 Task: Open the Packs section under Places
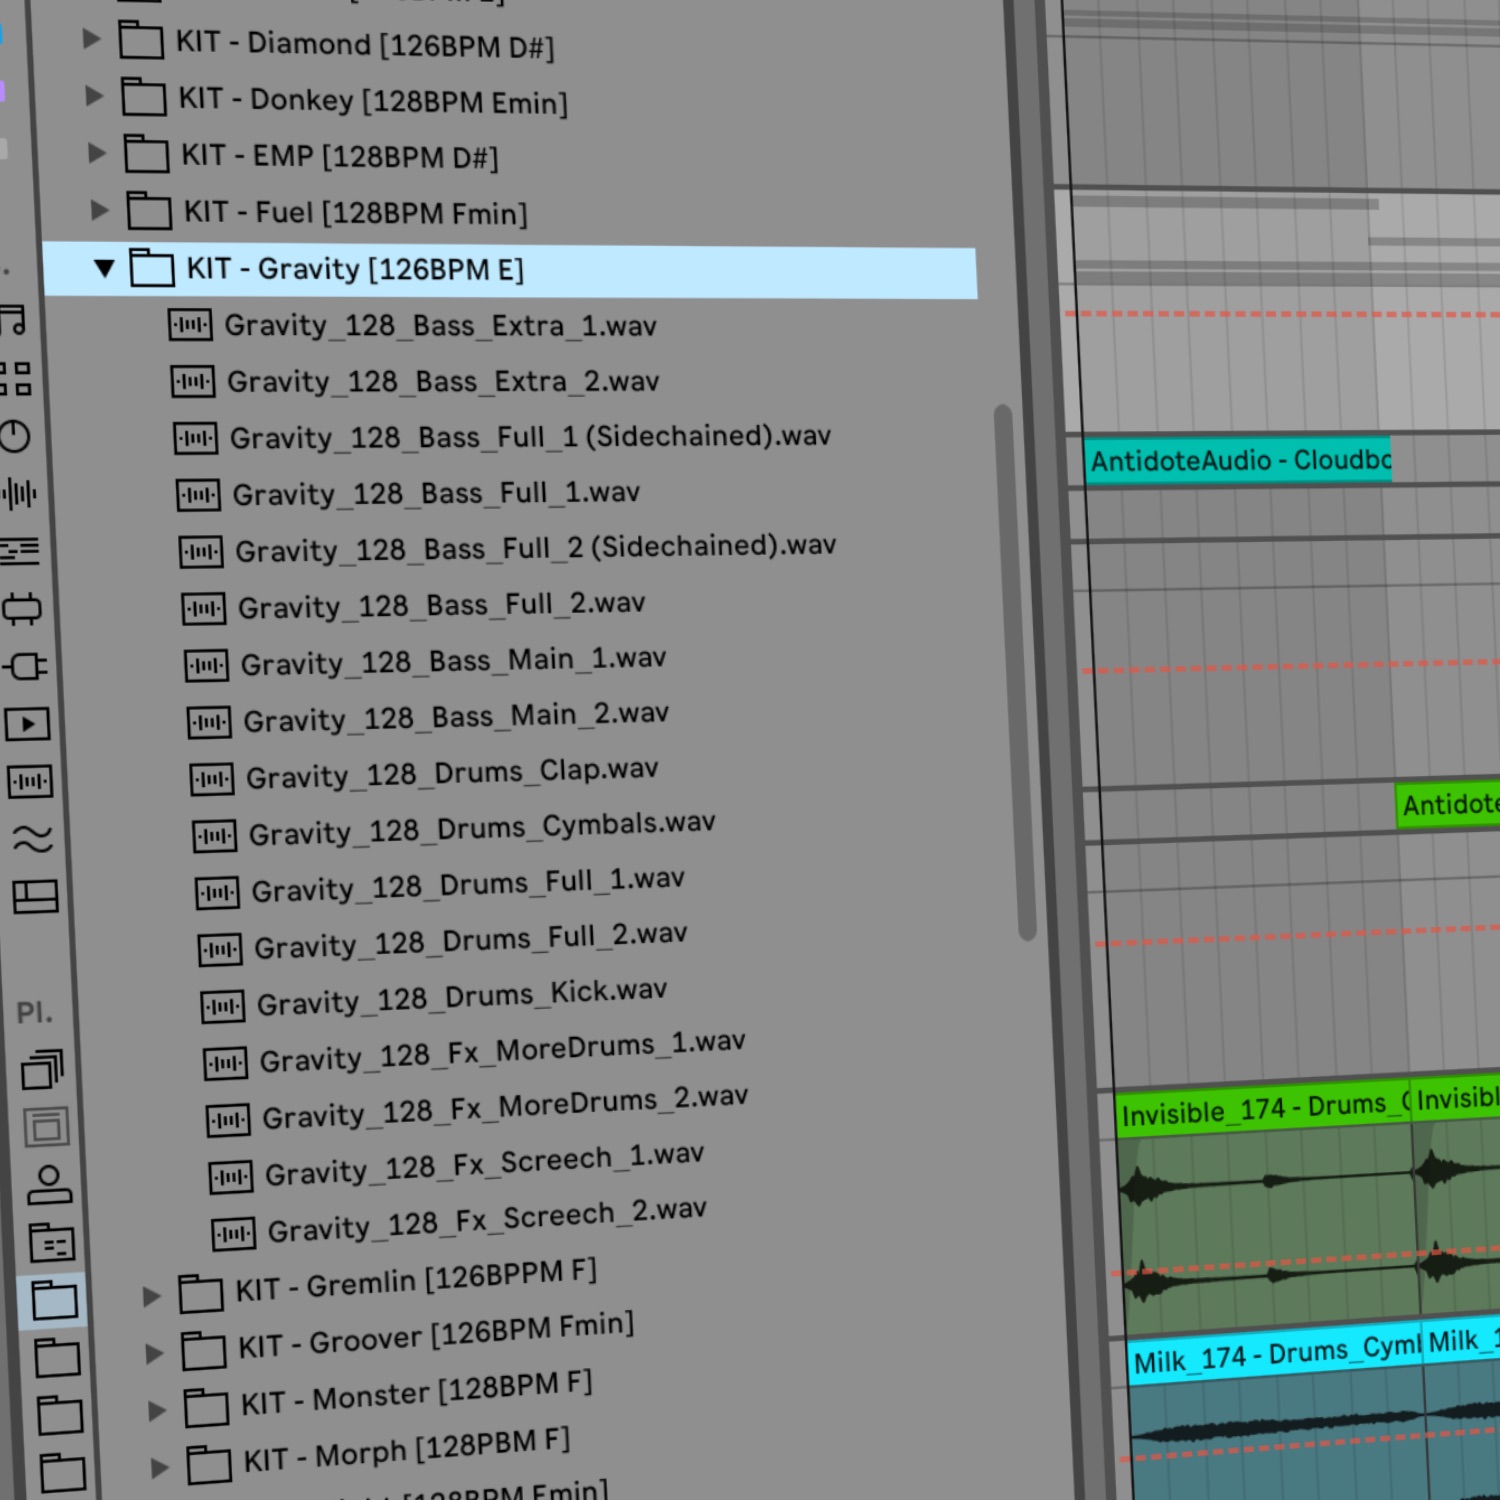(x=42, y=1067)
